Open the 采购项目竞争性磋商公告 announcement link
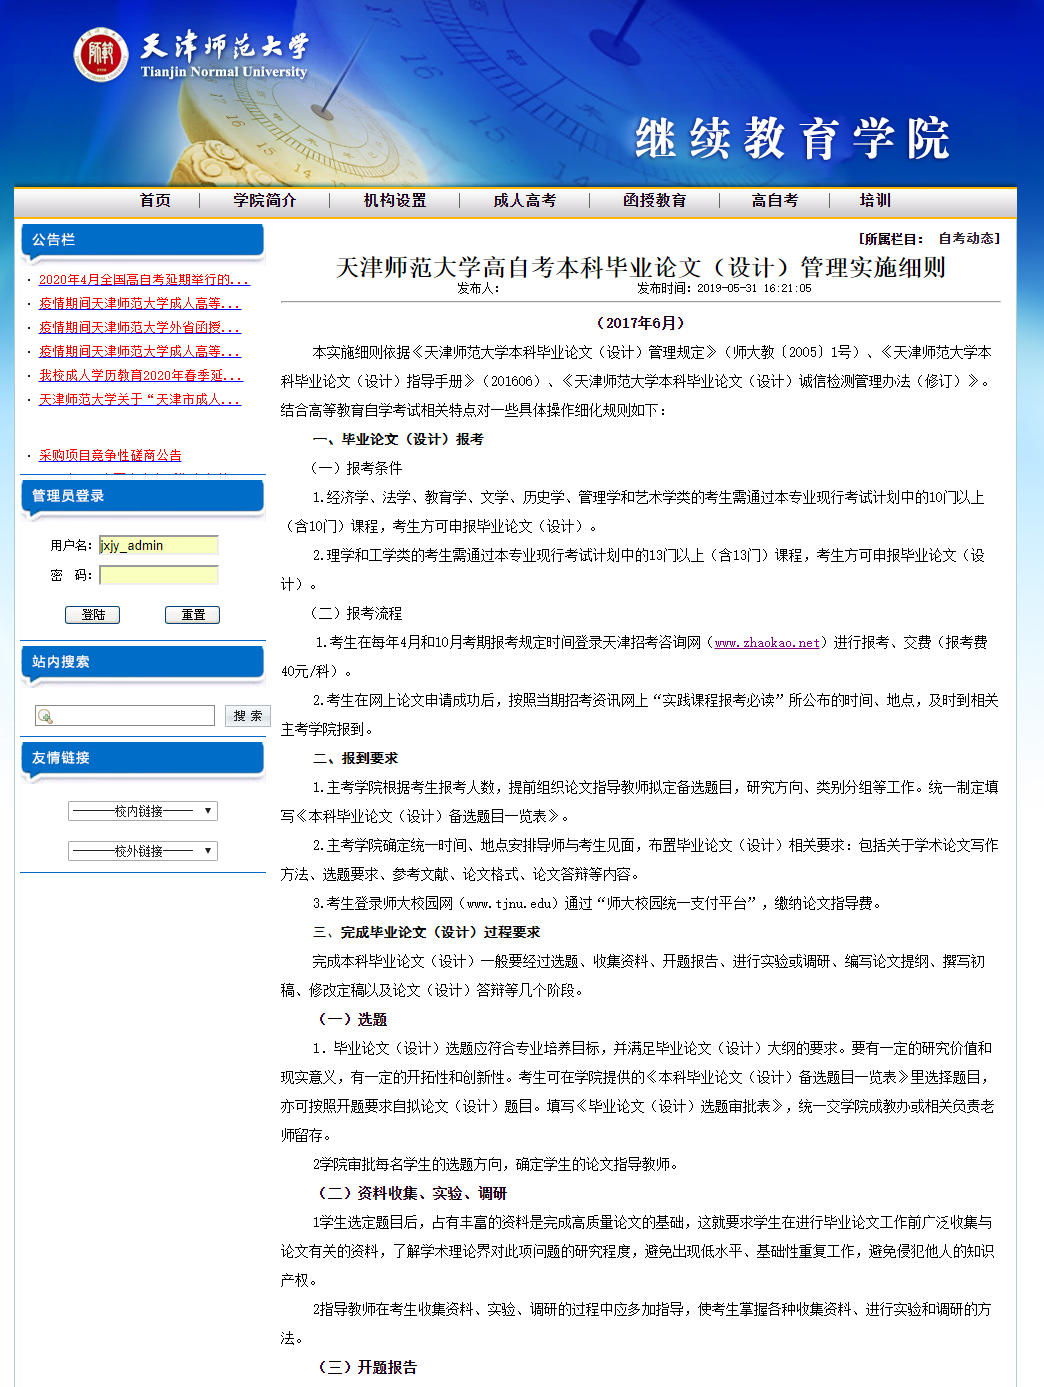This screenshot has width=1044, height=1387. 109,455
